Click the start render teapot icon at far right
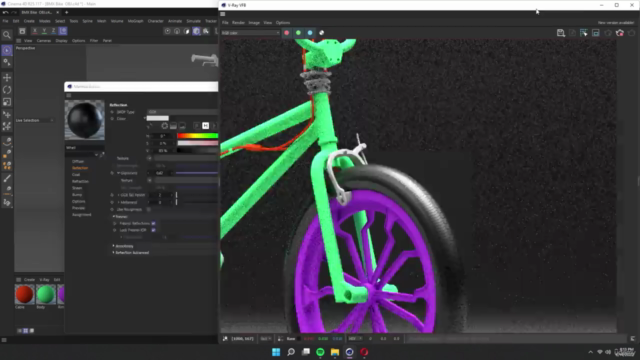The height and width of the screenshot is (360, 640). 632,33
